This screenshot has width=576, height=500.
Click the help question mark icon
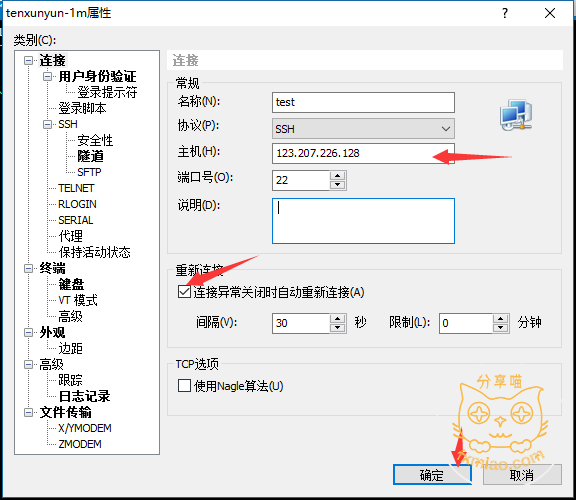click(505, 13)
